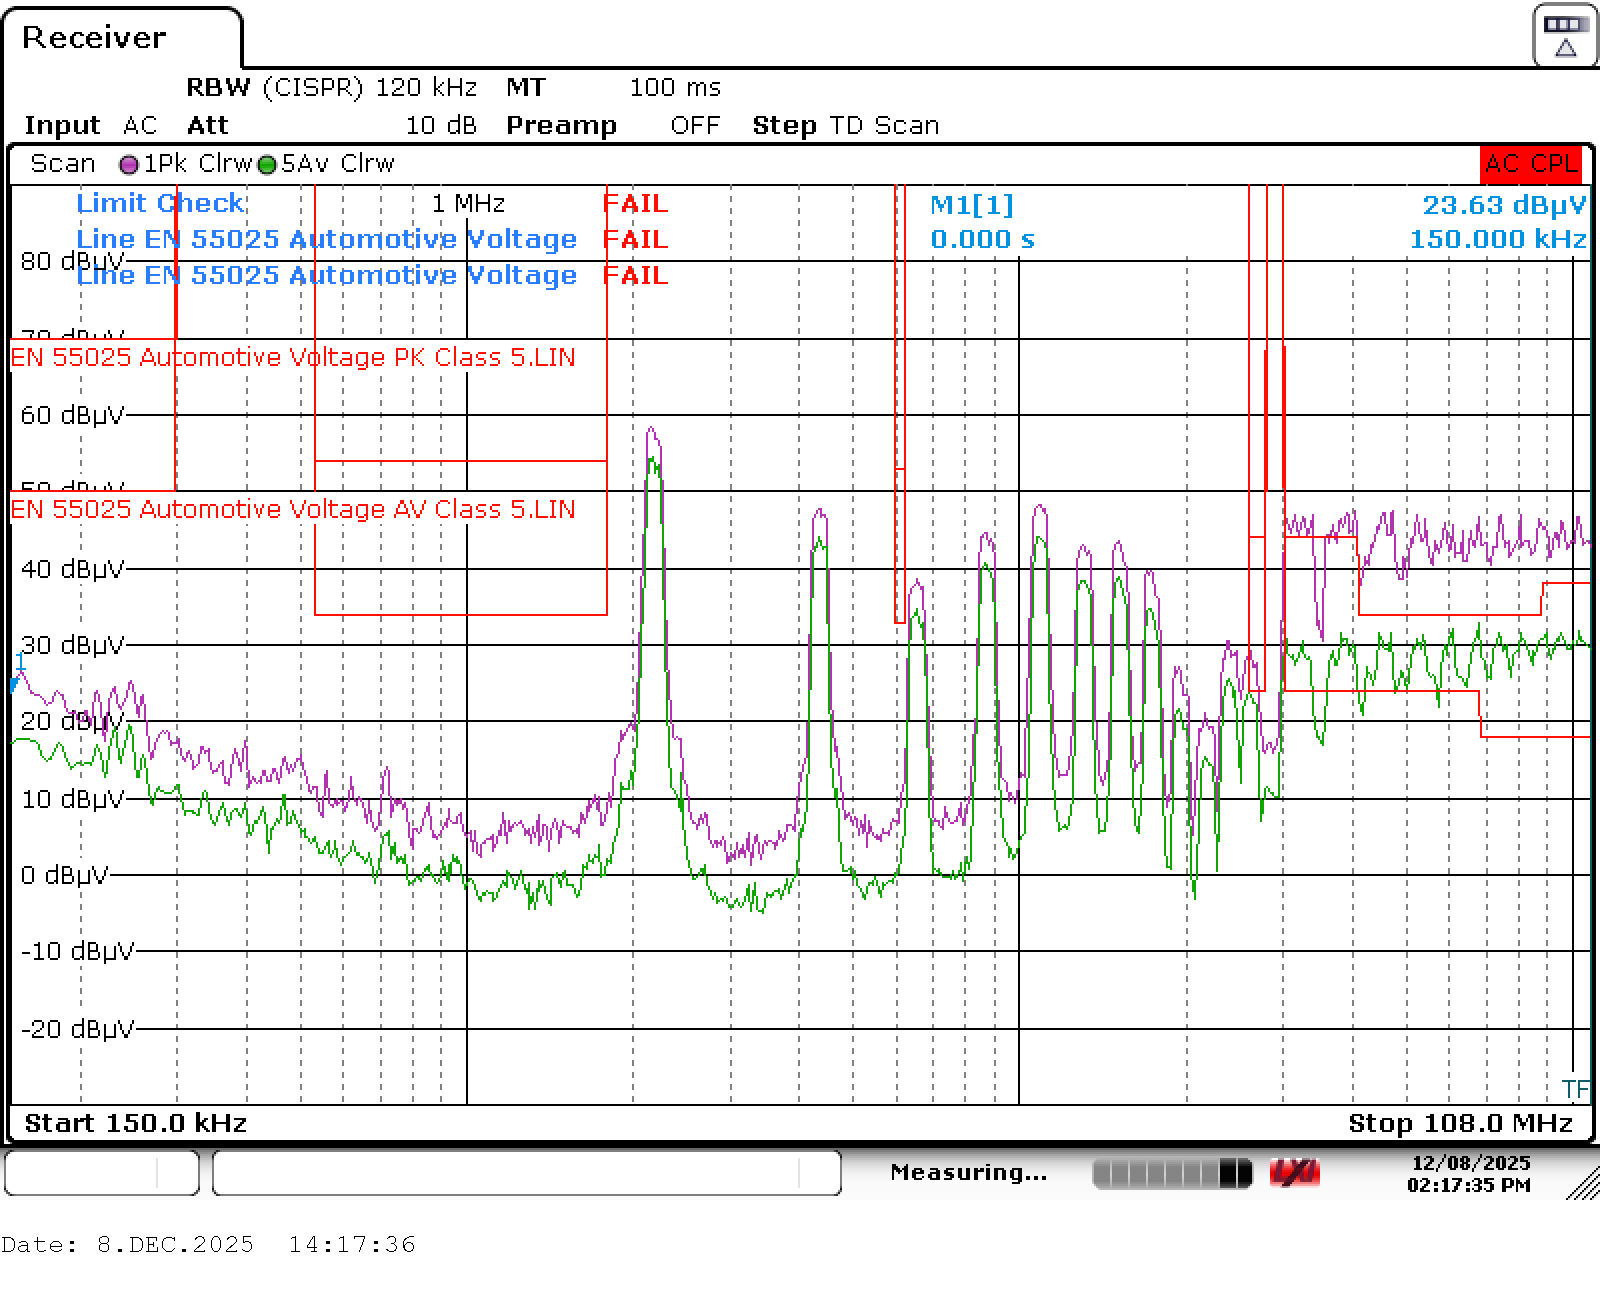The width and height of the screenshot is (1600, 1292).
Task: Switch to the Receiver tab
Action: click(94, 38)
